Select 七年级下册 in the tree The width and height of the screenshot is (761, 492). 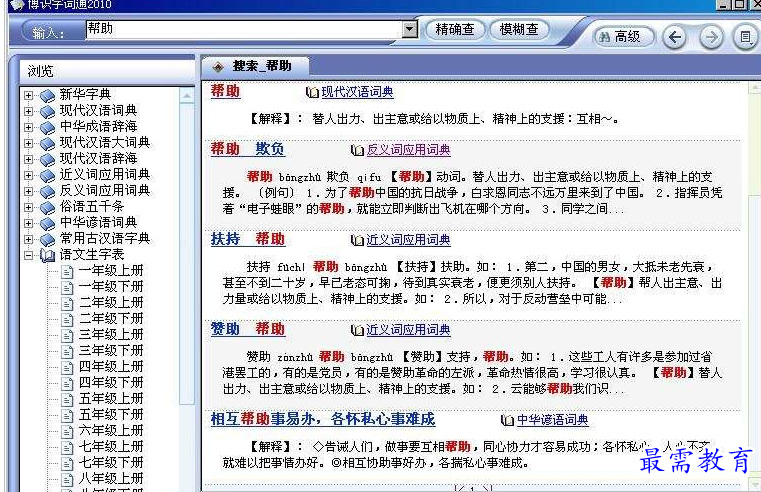tap(111, 463)
